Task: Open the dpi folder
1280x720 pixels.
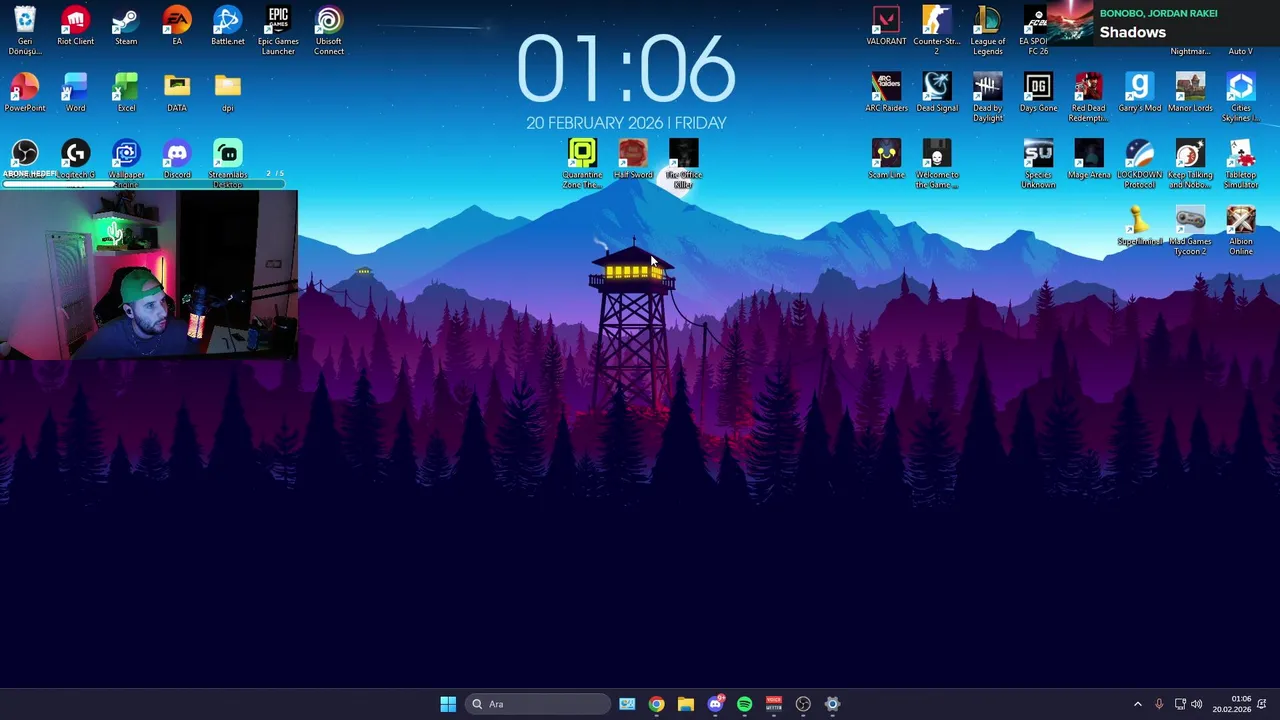Action: [227, 92]
